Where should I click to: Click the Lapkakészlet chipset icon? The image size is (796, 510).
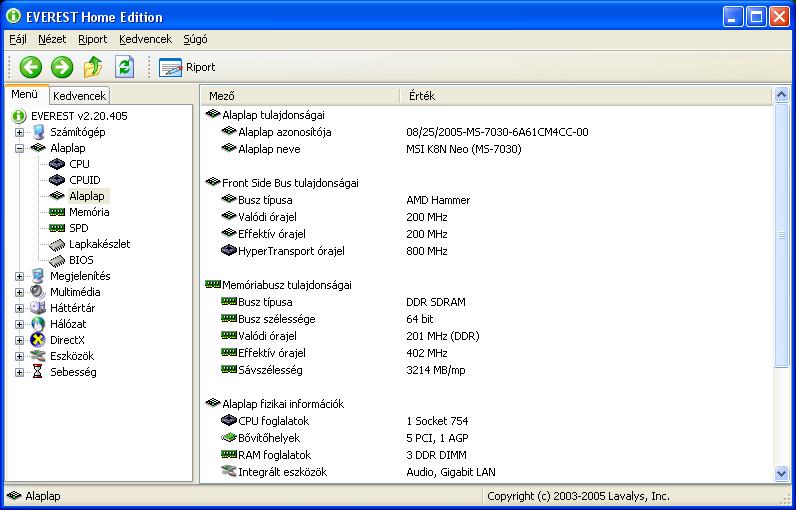pos(57,245)
